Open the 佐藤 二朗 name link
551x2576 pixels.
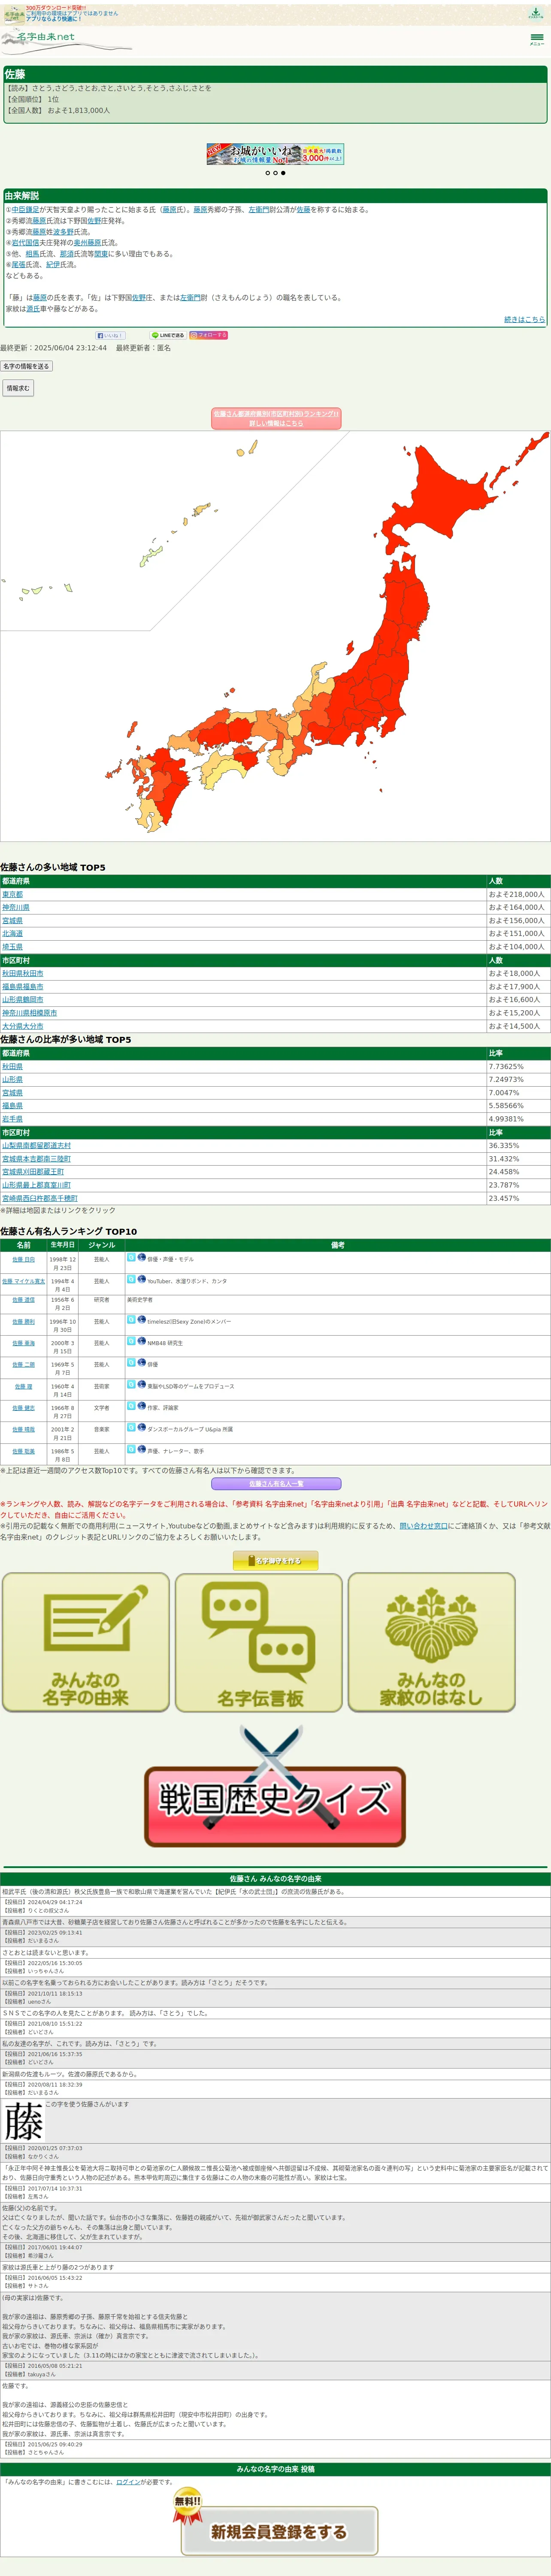tap(23, 1365)
